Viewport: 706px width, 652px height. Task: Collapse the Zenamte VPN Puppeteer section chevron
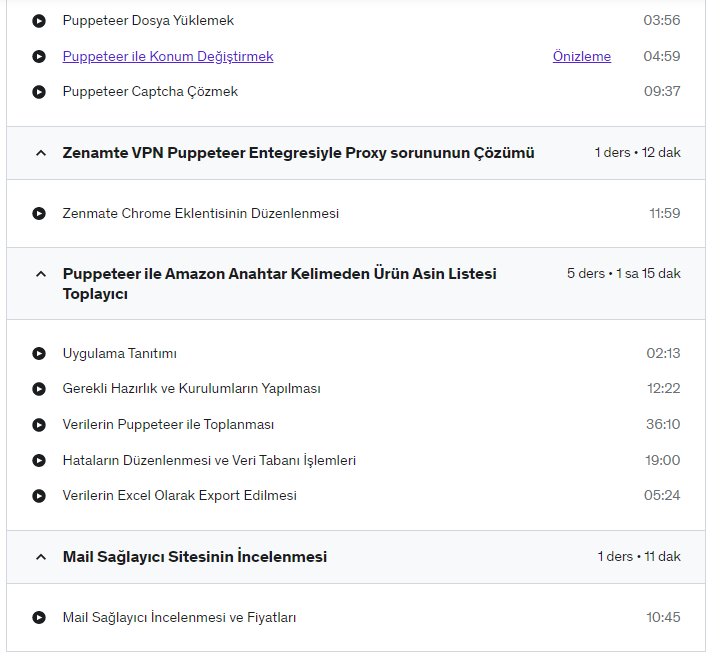41,153
